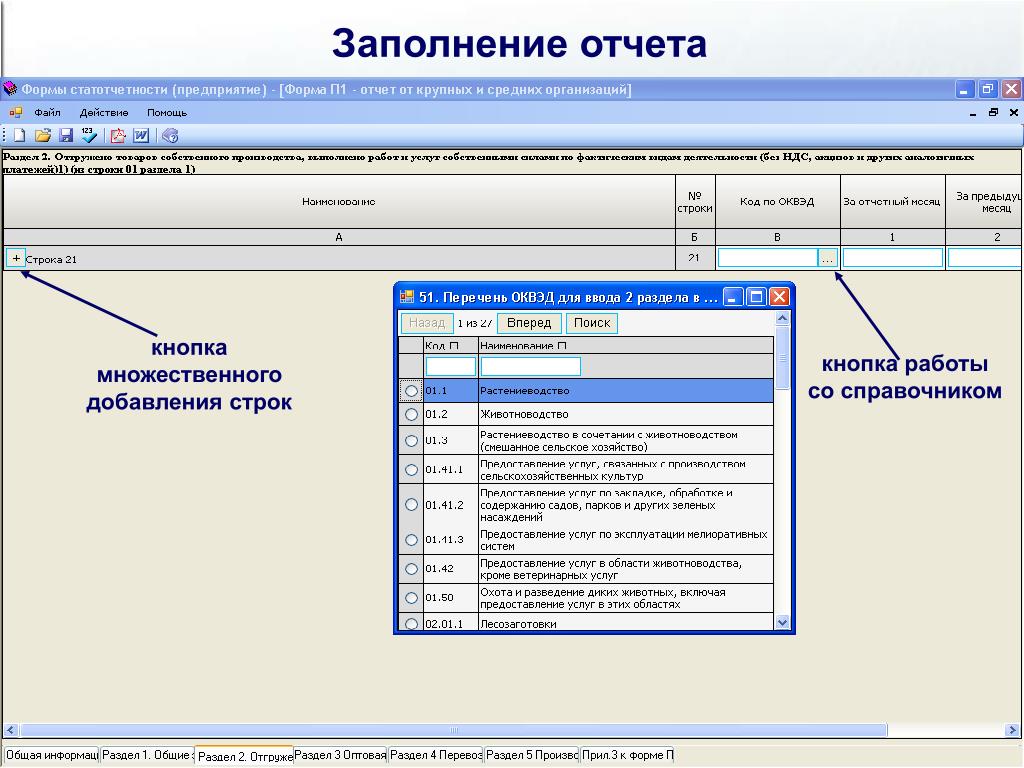Expand Строка 21 with the plus button

pyautogui.click(x=16, y=259)
